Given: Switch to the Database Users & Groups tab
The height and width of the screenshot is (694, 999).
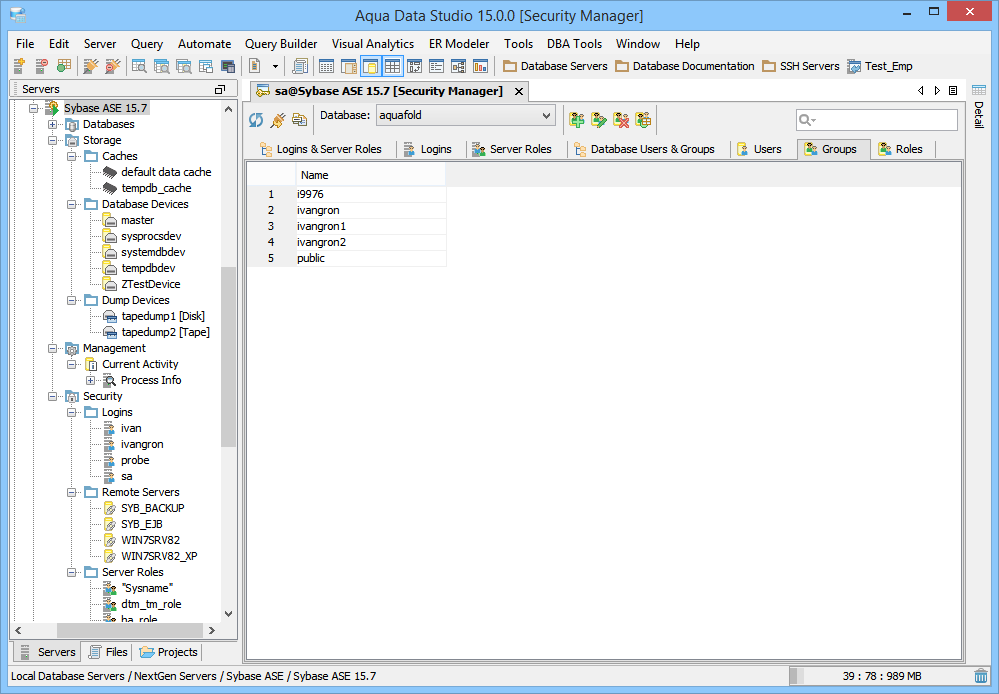Looking at the screenshot, I should 644,149.
